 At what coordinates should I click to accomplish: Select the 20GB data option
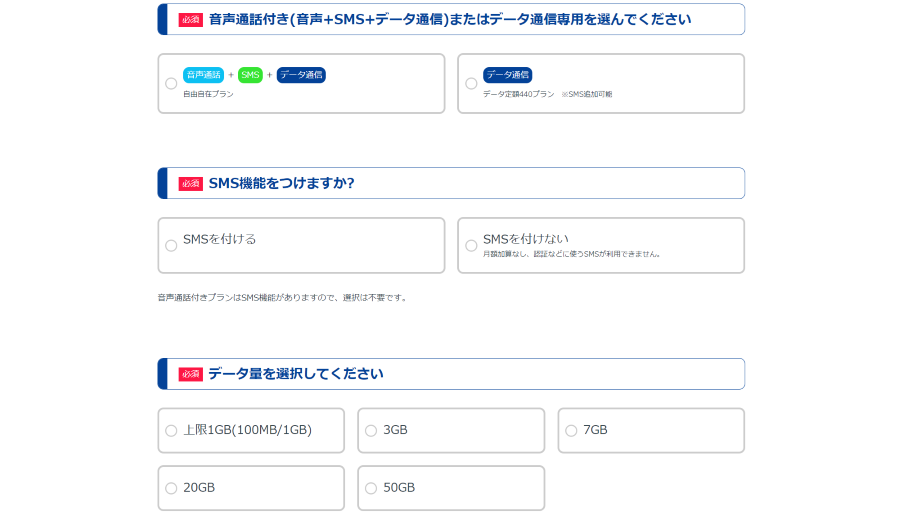[171, 489]
